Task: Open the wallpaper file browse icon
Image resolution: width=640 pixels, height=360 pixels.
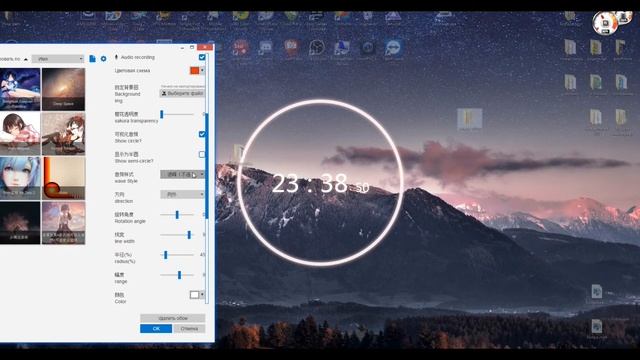Action: pyautogui.click(x=92, y=59)
